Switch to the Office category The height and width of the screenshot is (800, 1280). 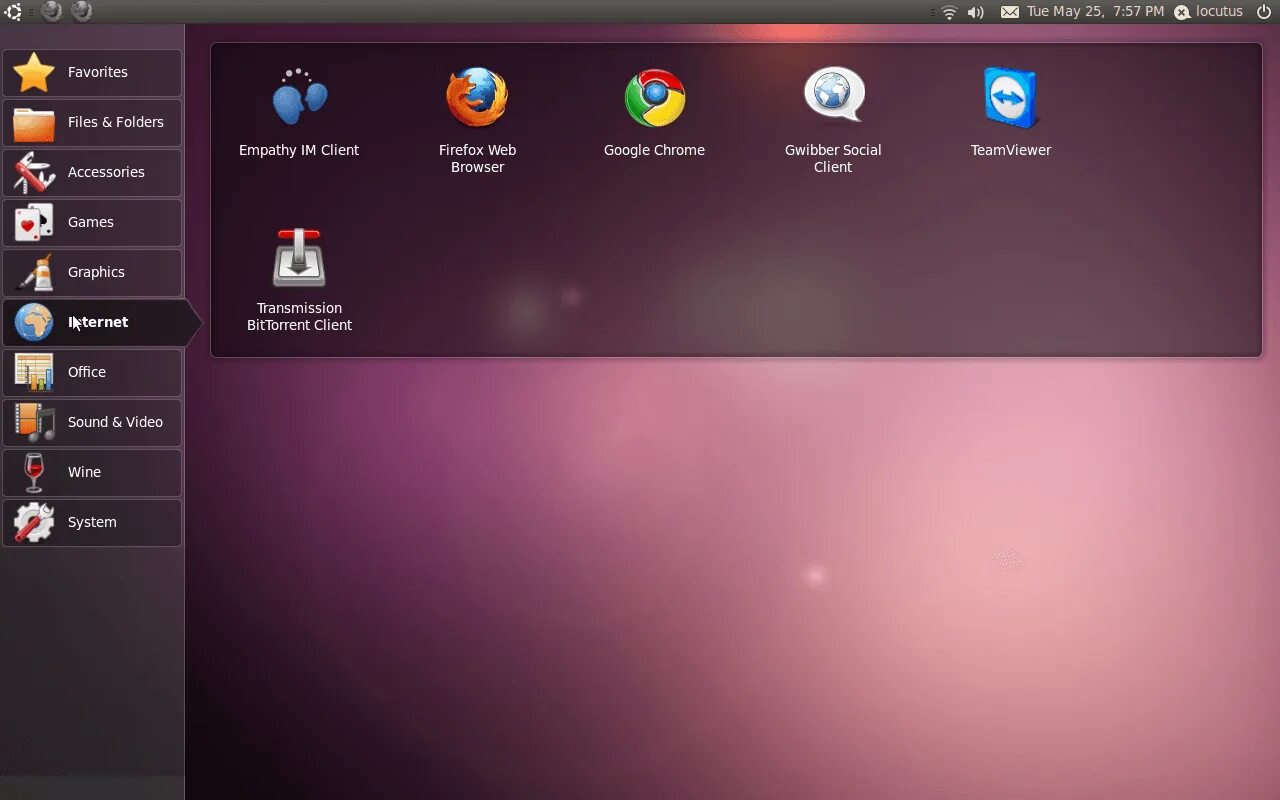(92, 372)
